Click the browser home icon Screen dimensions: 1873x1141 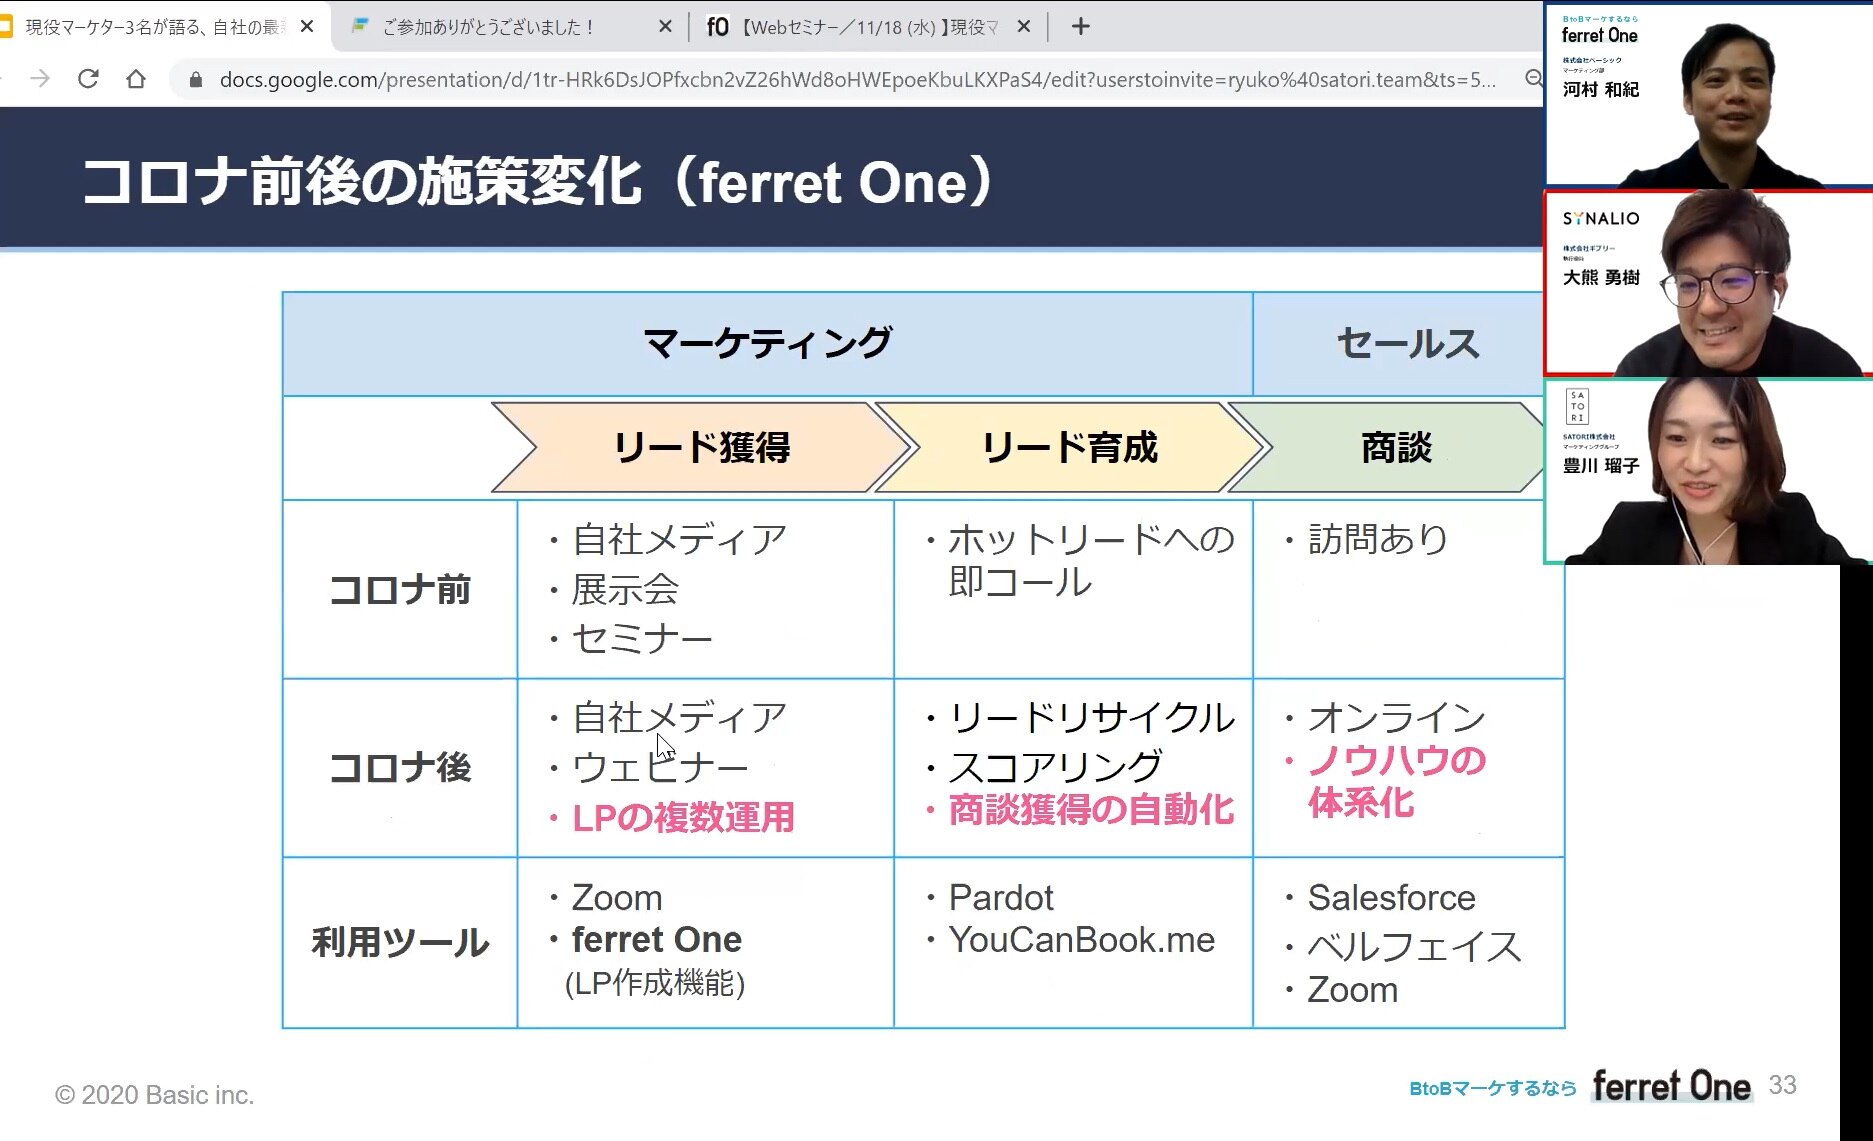click(136, 79)
